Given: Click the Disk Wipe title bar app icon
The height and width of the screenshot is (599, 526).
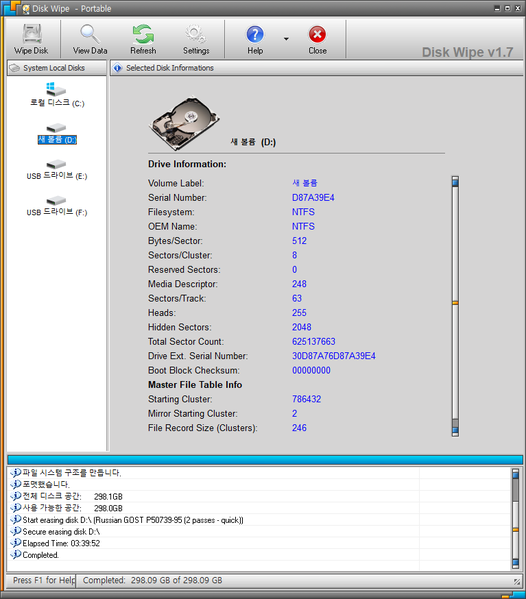Looking at the screenshot, I should click(26, 9).
